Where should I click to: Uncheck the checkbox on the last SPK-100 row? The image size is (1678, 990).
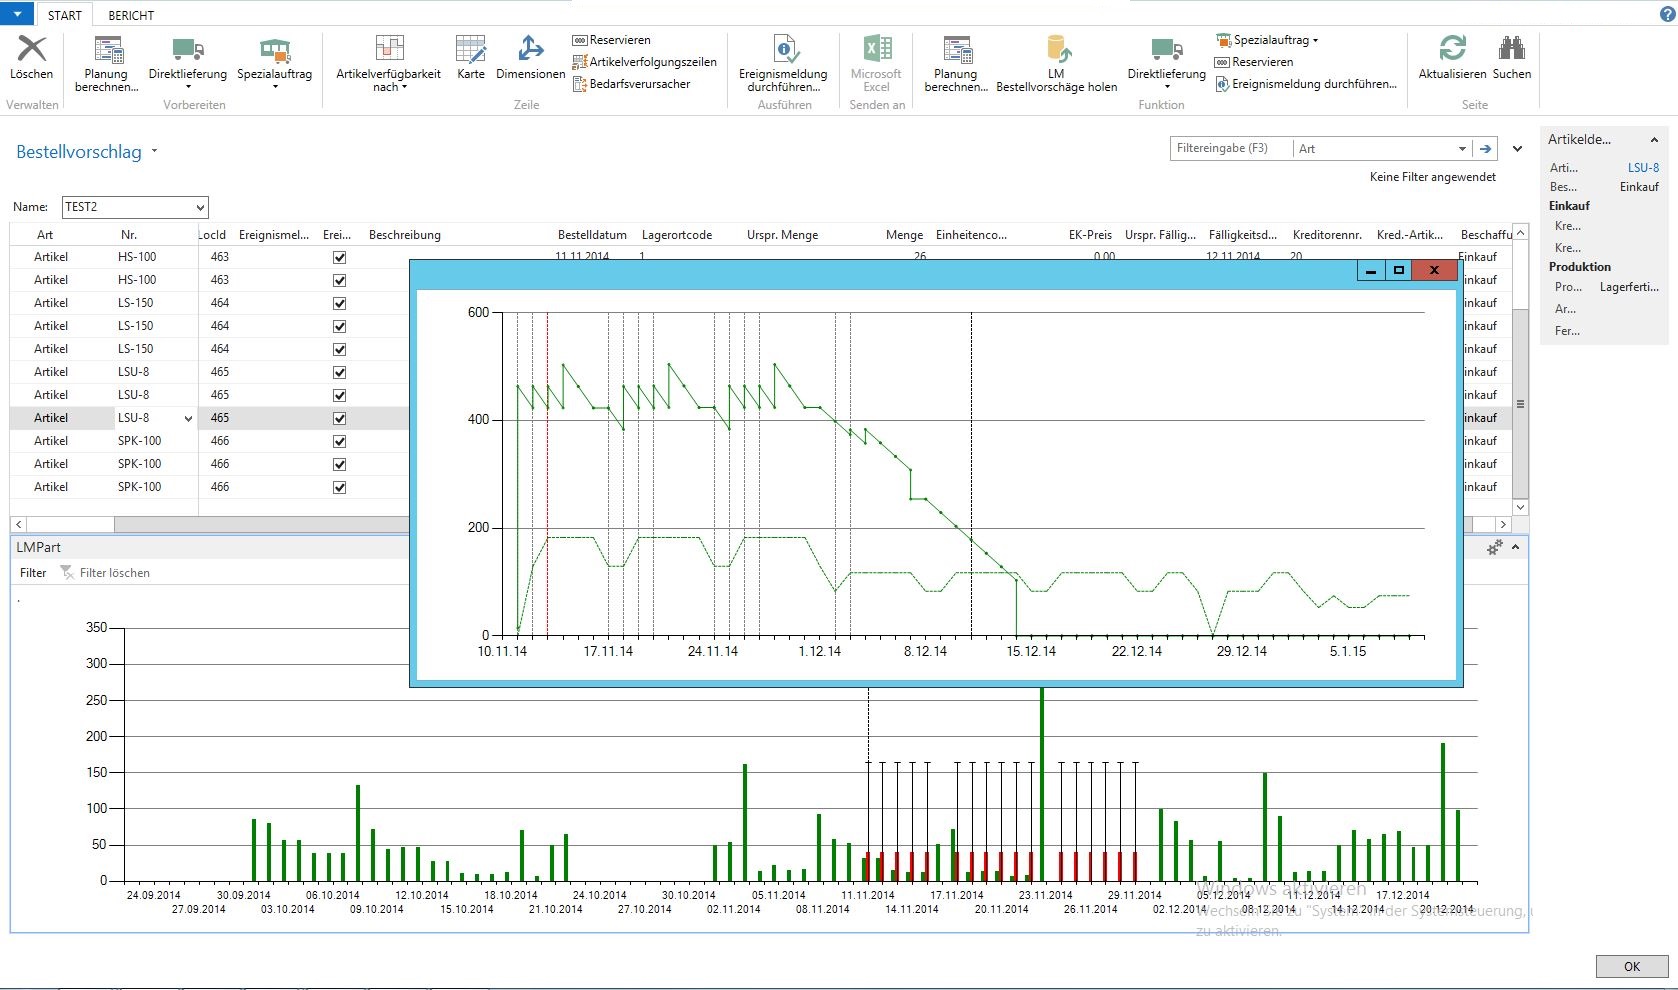click(x=339, y=487)
